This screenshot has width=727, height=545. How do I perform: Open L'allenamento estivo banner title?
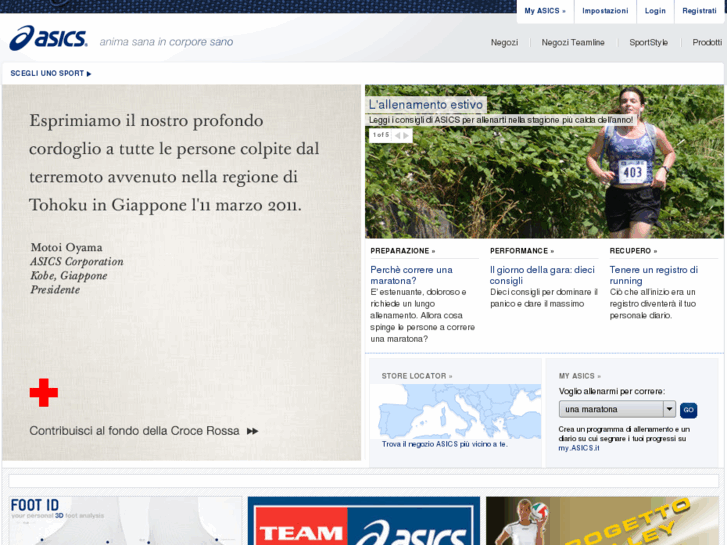coord(426,105)
